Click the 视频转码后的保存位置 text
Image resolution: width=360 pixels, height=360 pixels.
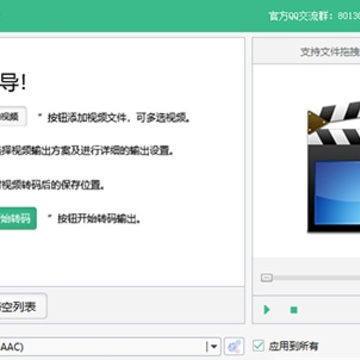(52, 185)
